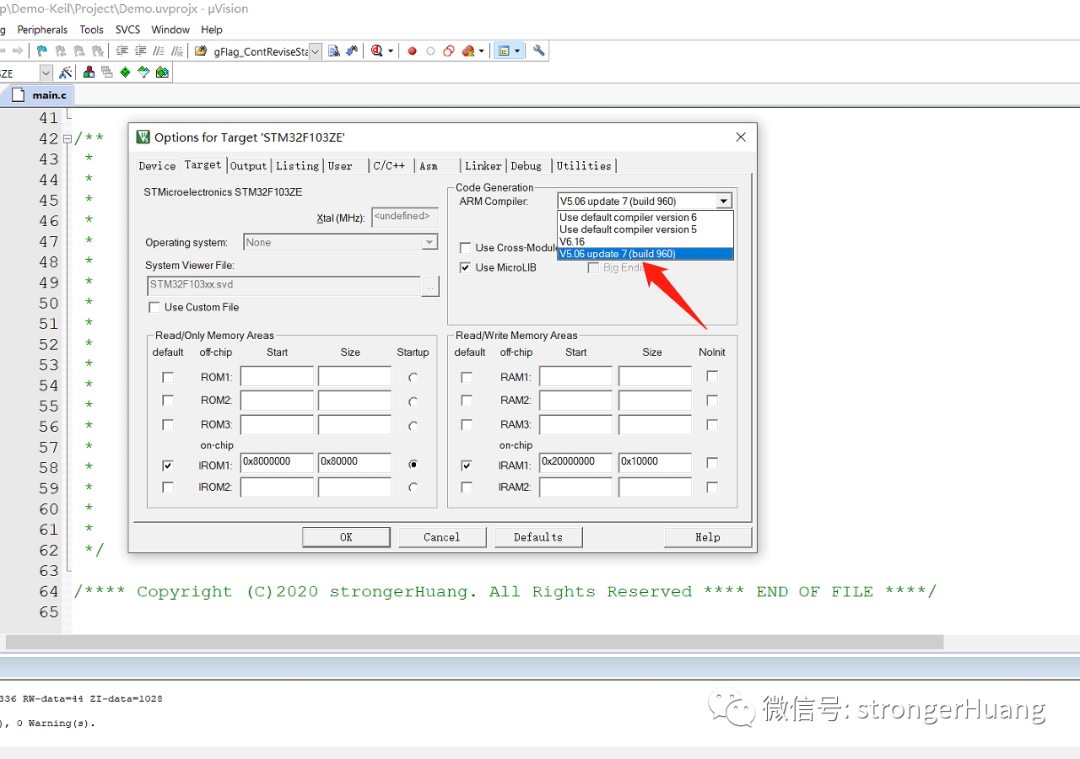Open the Utilities tab

tap(584, 166)
